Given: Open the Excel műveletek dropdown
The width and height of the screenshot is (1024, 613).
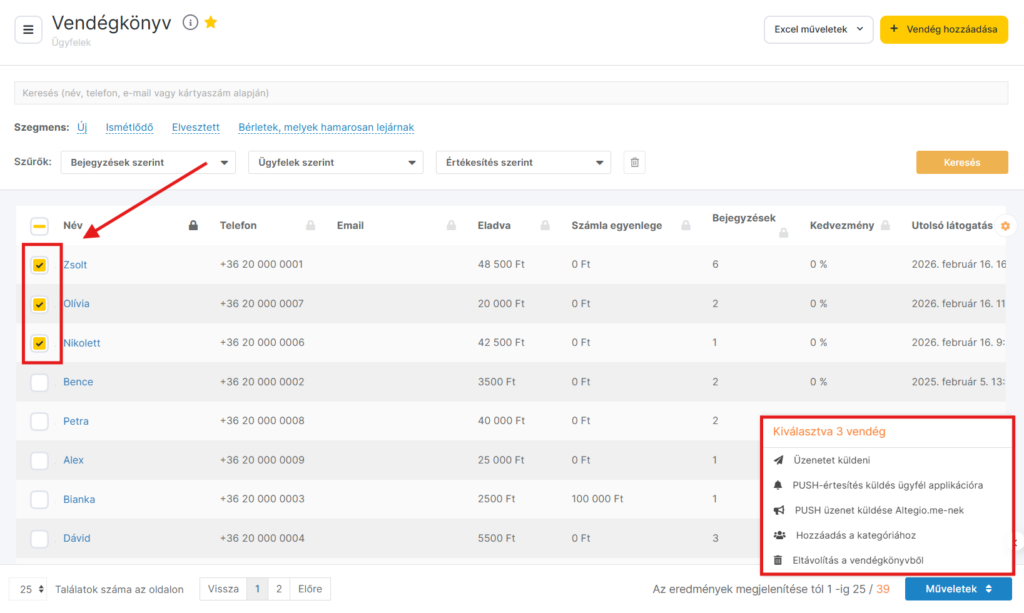Looking at the screenshot, I should pyautogui.click(x=818, y=30).
